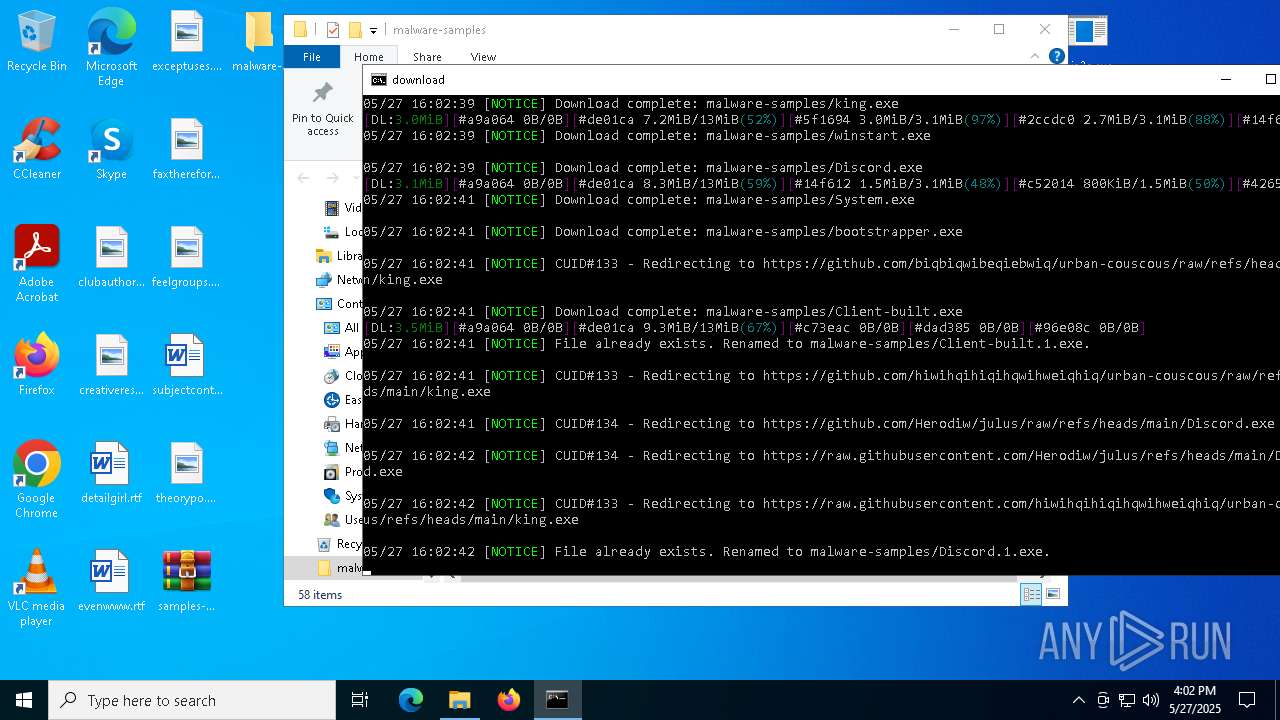Select the faxtherefor image file
This screenshot has width=1280, height=720.
(x=186, y=150)
